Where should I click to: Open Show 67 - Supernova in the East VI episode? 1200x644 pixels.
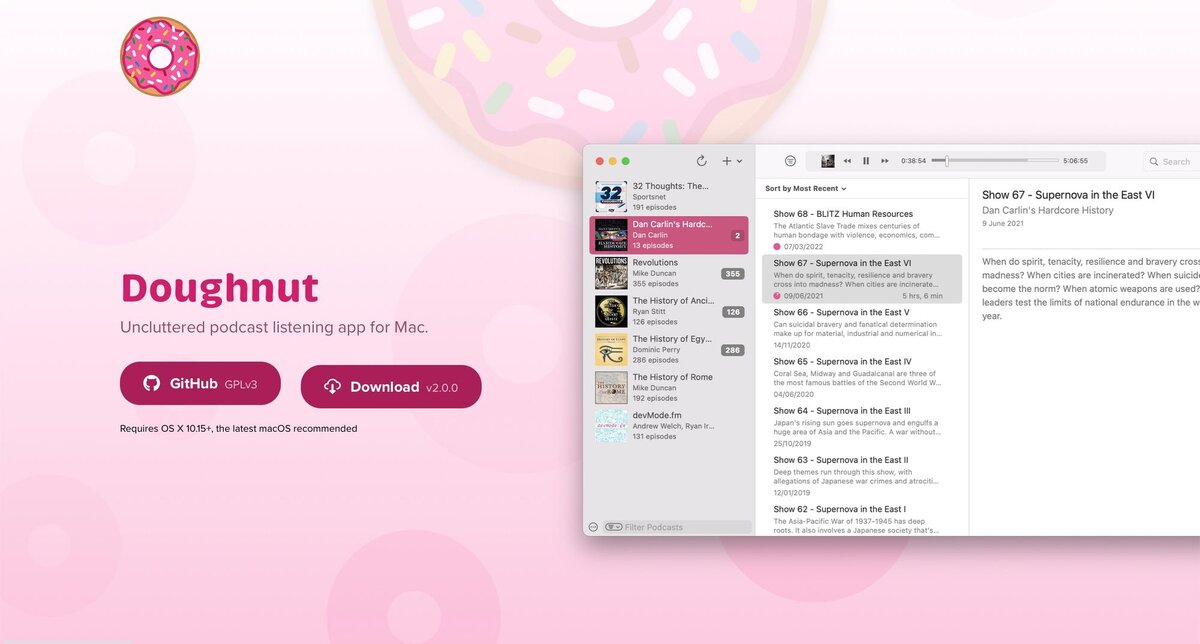(x=862, y=279)
